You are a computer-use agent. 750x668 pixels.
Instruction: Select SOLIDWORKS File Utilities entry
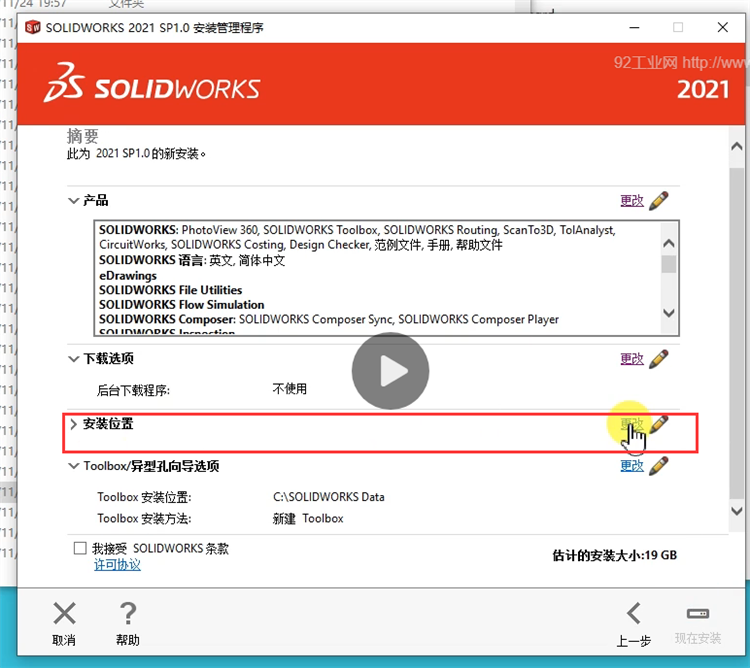(x=170, y=290)
